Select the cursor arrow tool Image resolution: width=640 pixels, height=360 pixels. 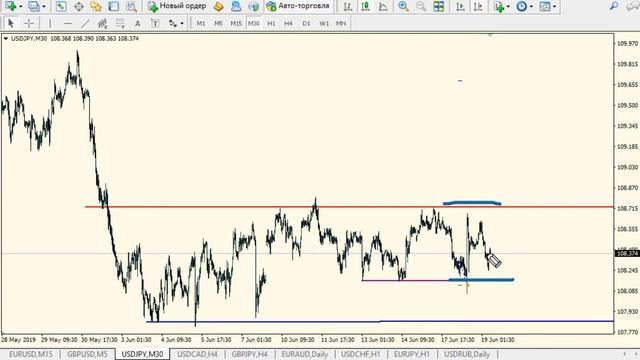pyautogui.click(x=11, y=23)
